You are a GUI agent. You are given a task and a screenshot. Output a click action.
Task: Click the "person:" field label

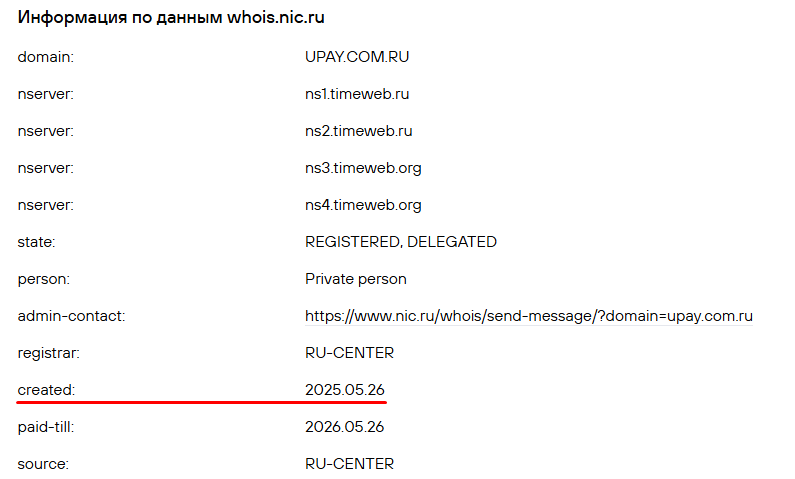tap(43, 279)
